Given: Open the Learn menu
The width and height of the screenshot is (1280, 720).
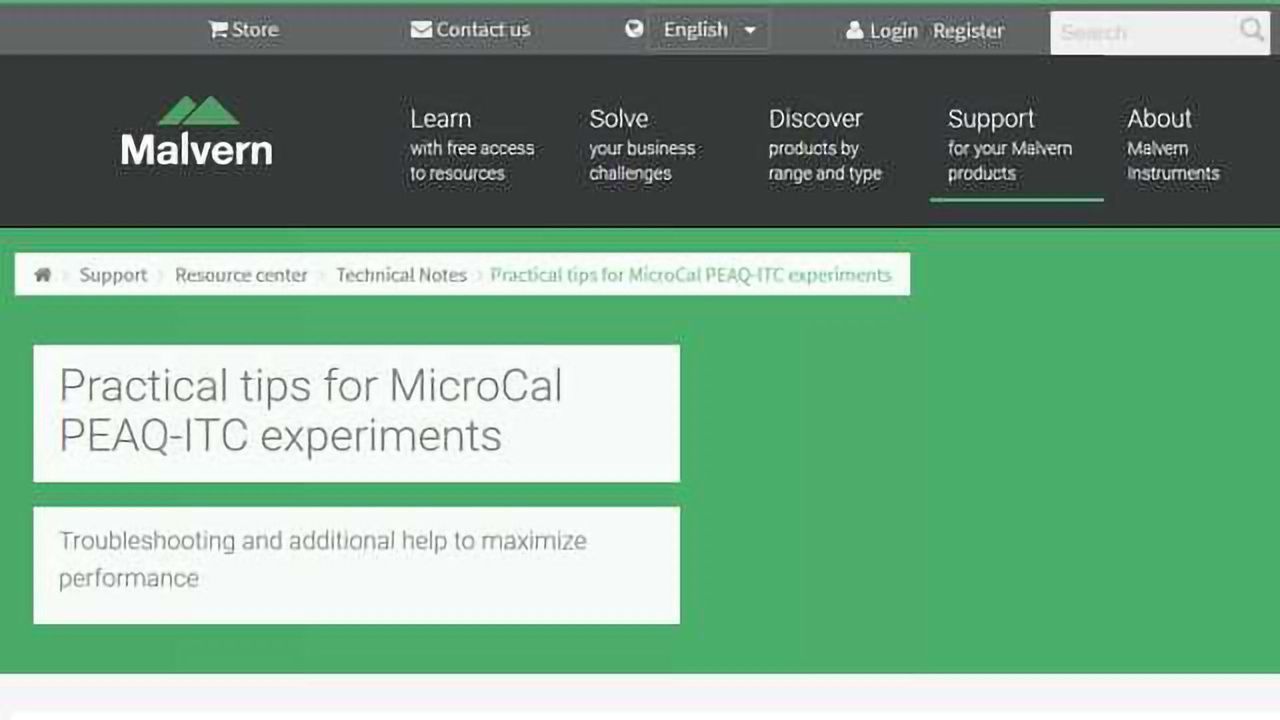Looking at the screenshot, I should pyautogui.click(x=472, y=145).
